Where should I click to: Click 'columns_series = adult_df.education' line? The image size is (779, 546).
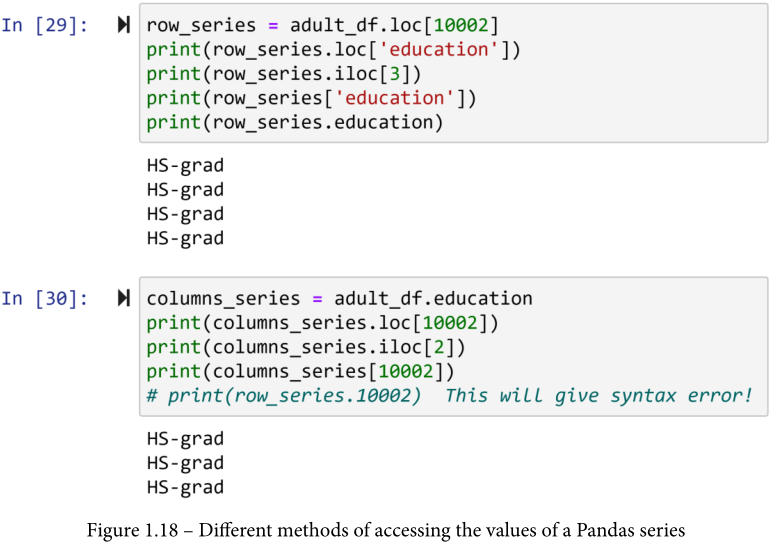click(339, 298)
